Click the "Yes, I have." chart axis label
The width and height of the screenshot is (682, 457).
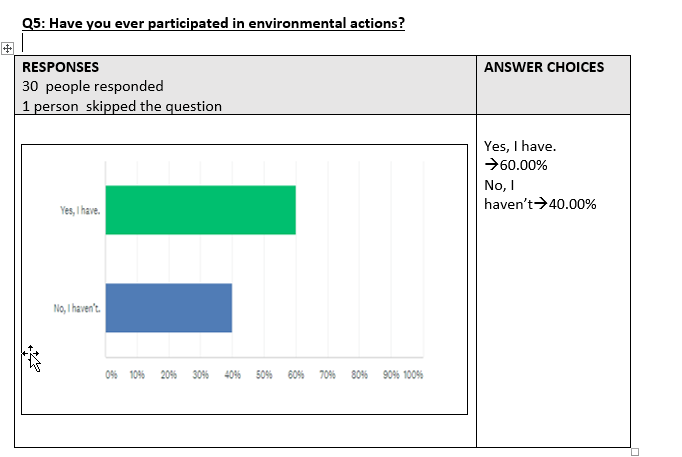coord(80,211)
